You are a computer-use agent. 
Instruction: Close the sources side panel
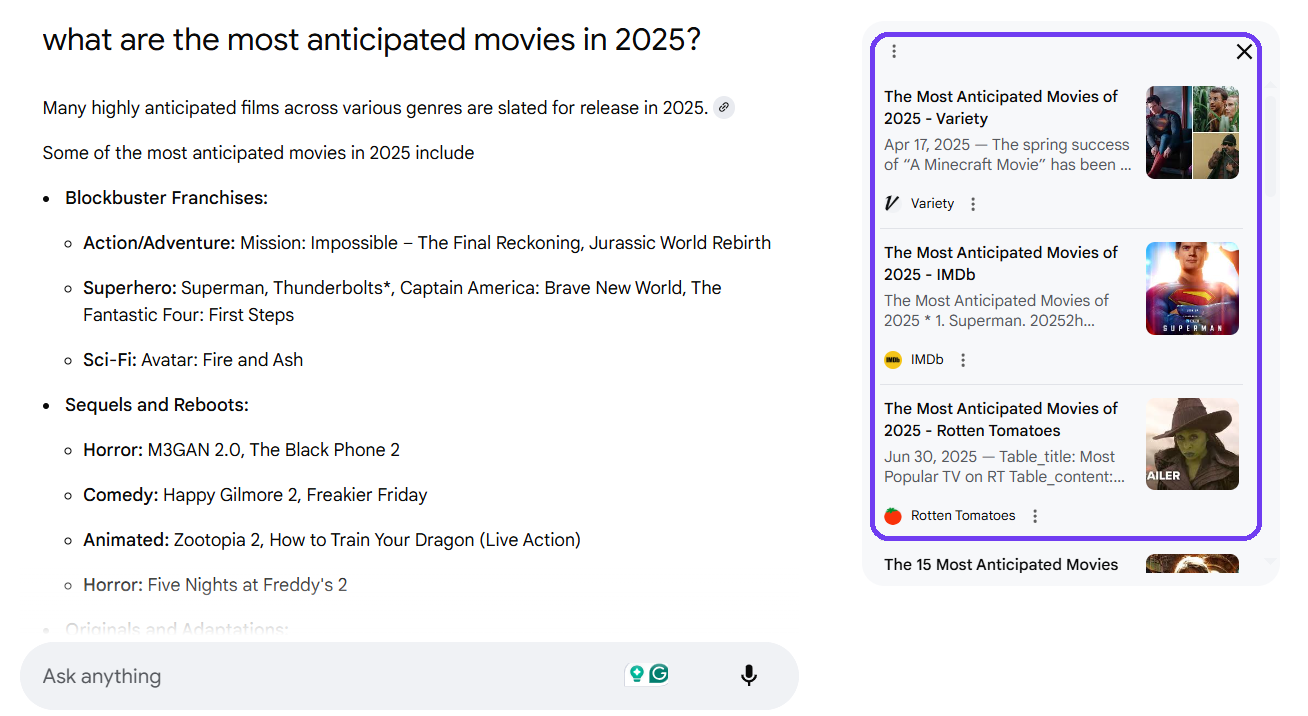(1244, 52)
